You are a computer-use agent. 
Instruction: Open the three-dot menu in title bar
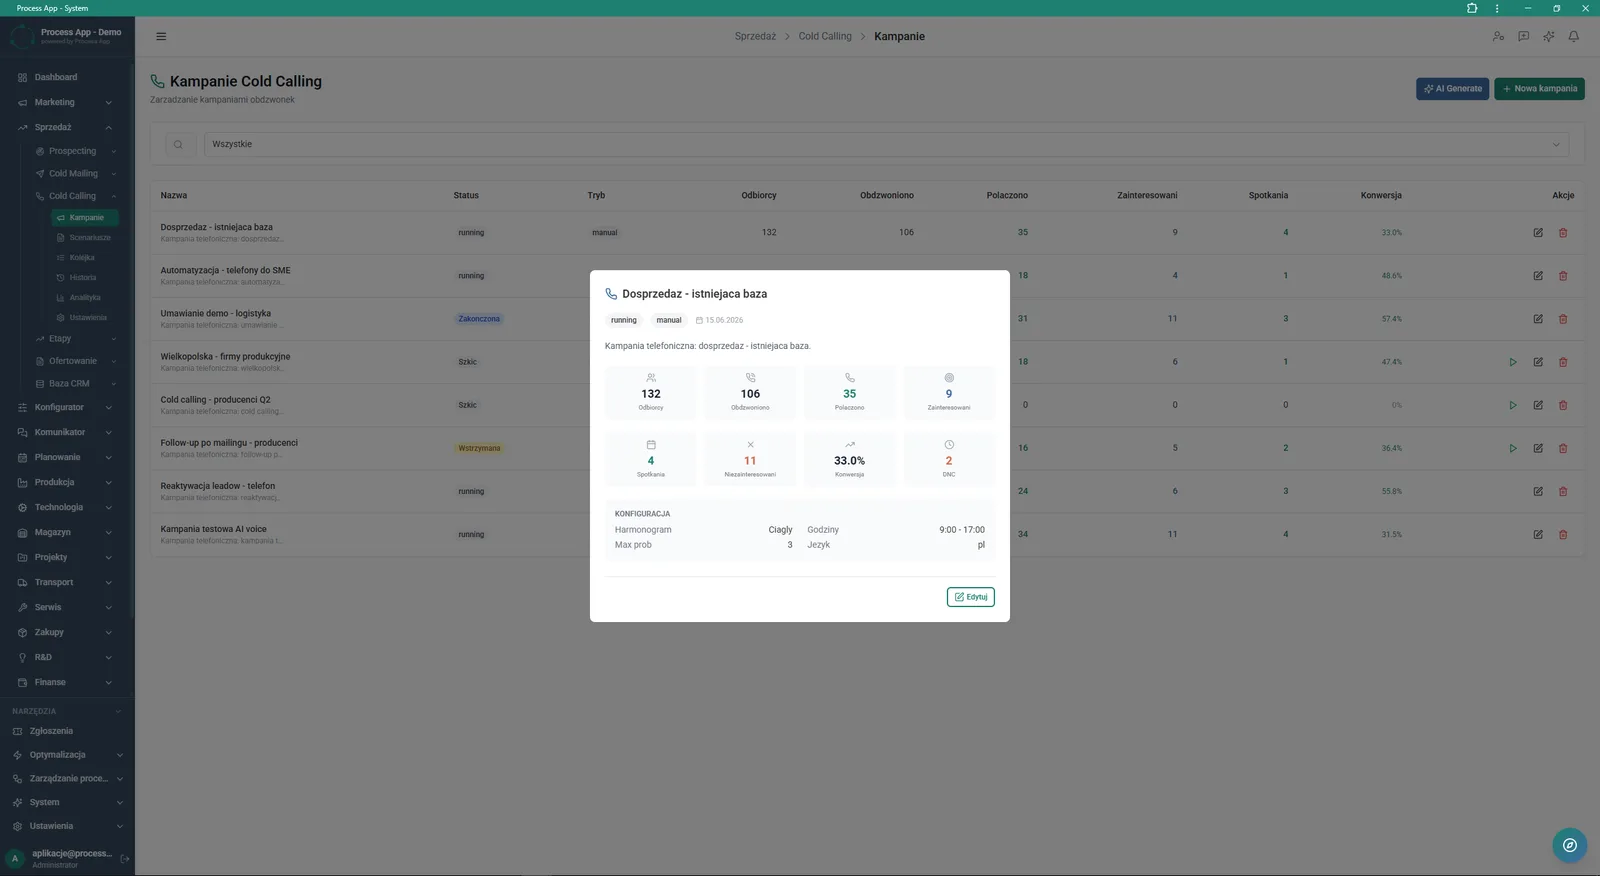click(x=1497, y=8)
